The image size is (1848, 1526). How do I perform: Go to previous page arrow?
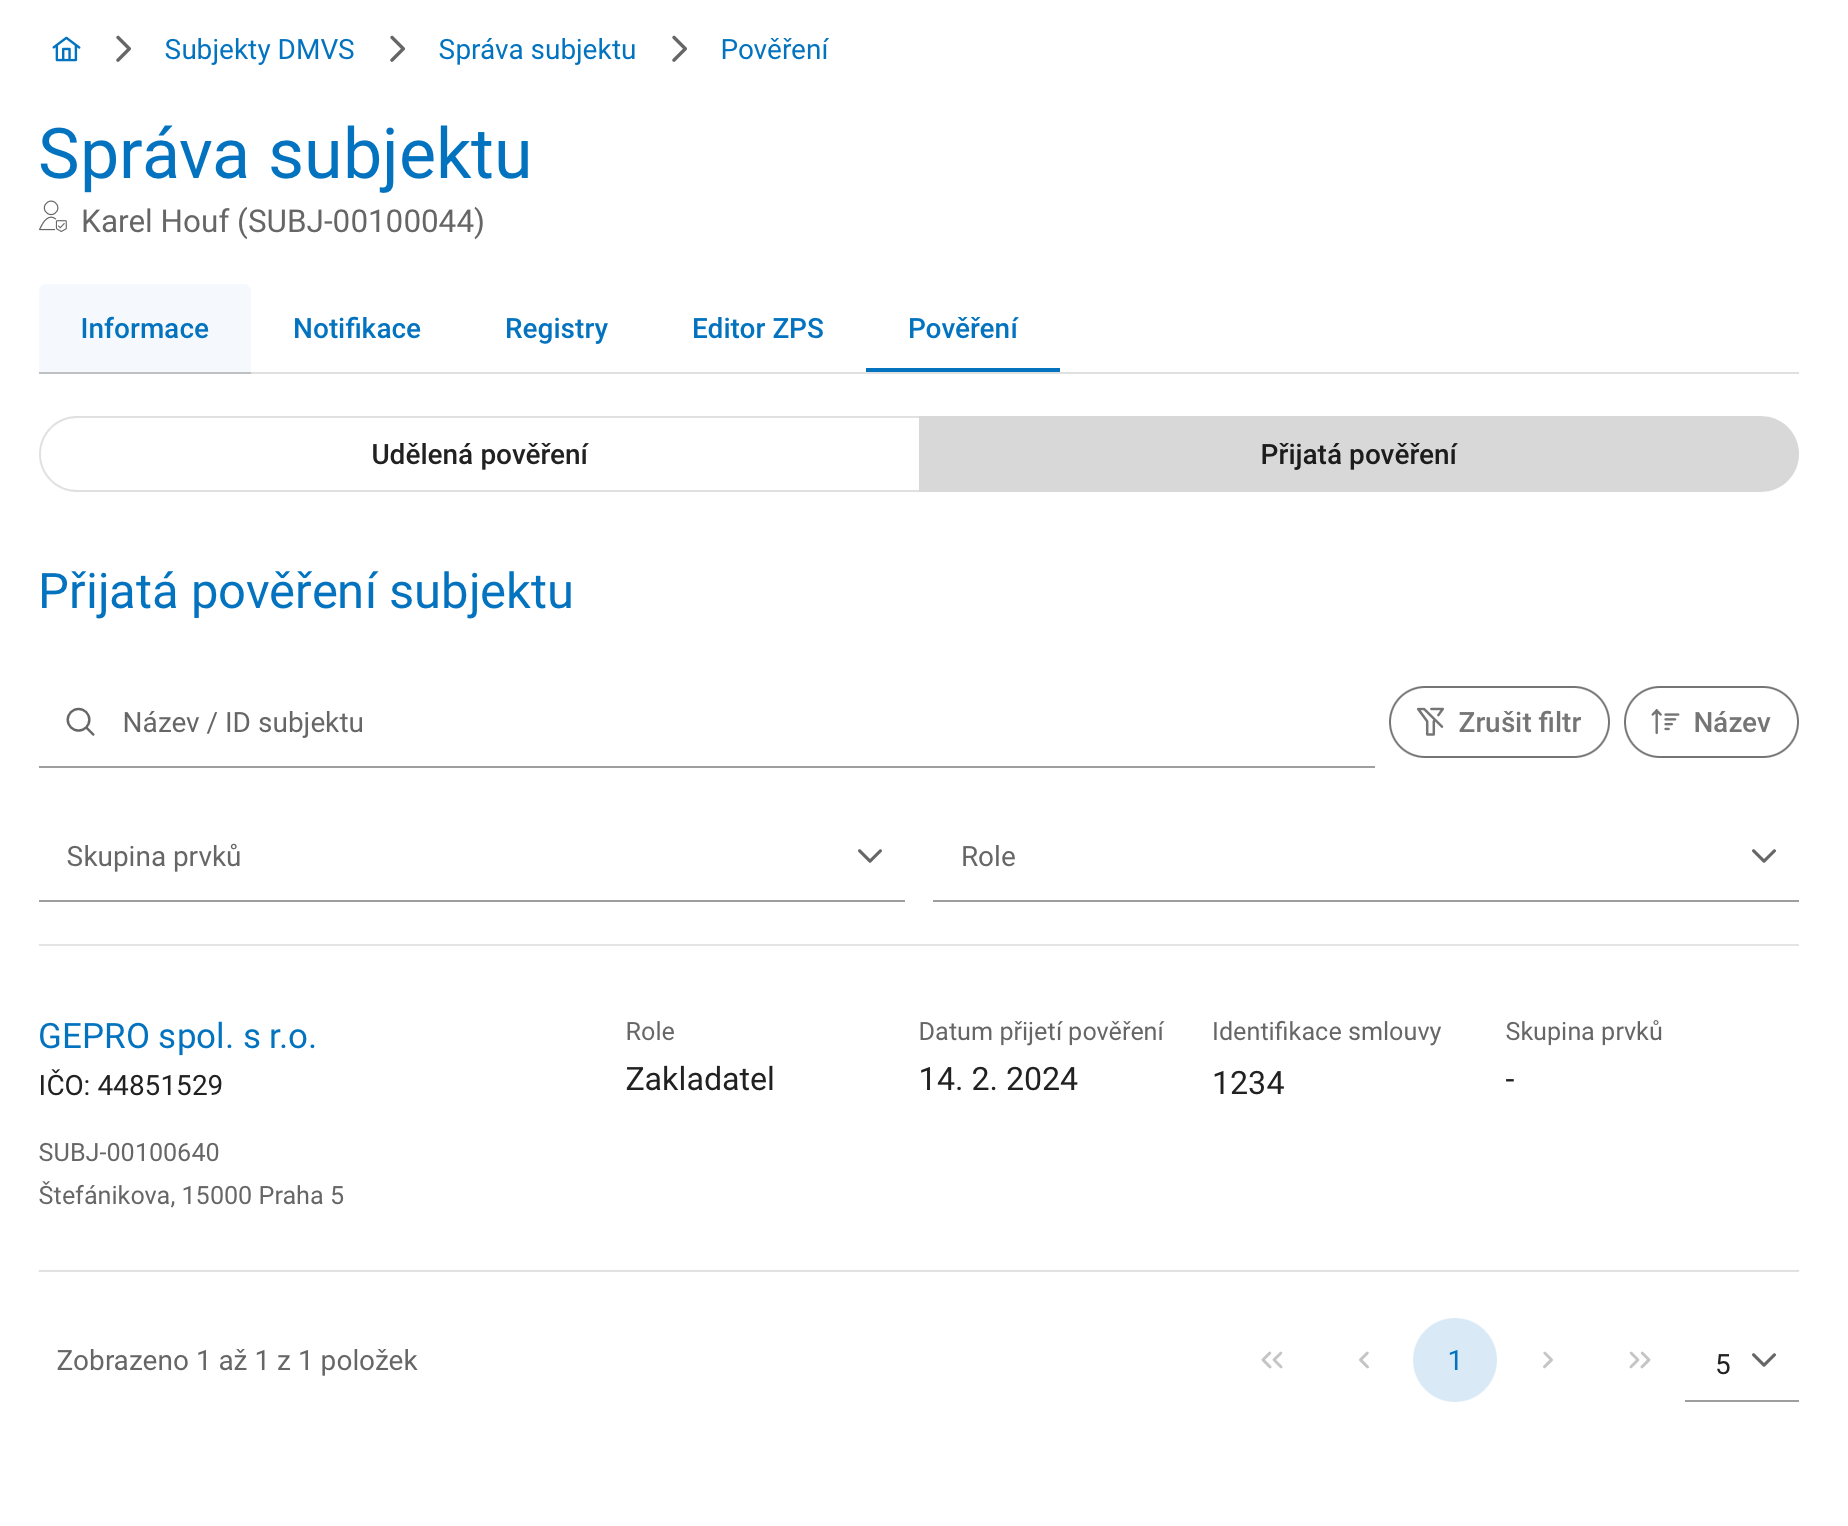(x=1364, y=1360)
